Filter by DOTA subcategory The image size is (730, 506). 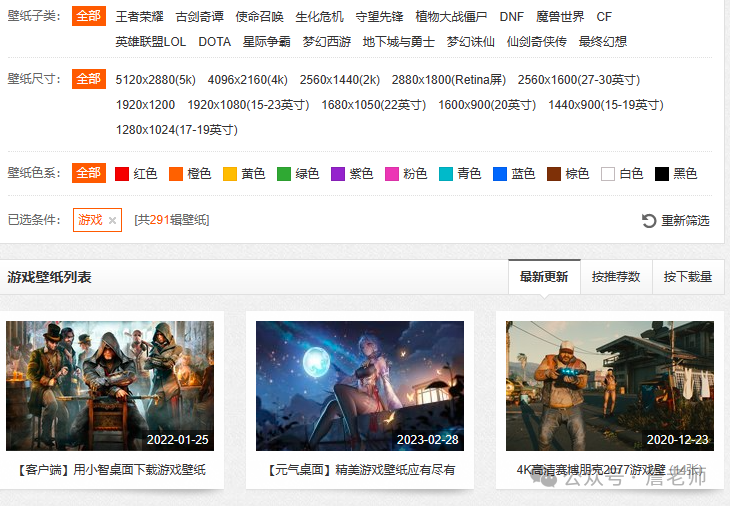click(215, 42)
